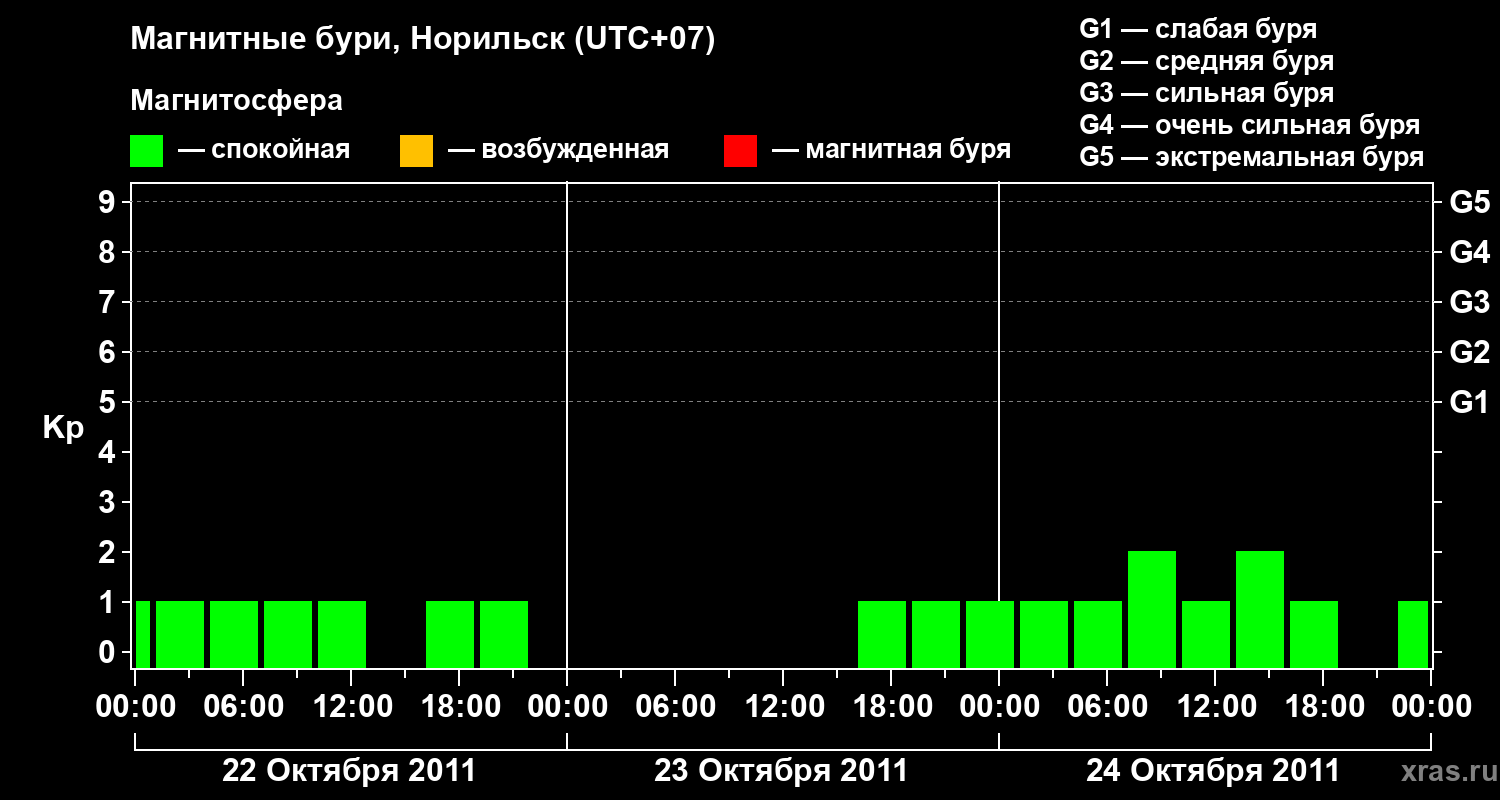
Task: Click the 'G5' label on the right axis
Action: click(1469, 202)
